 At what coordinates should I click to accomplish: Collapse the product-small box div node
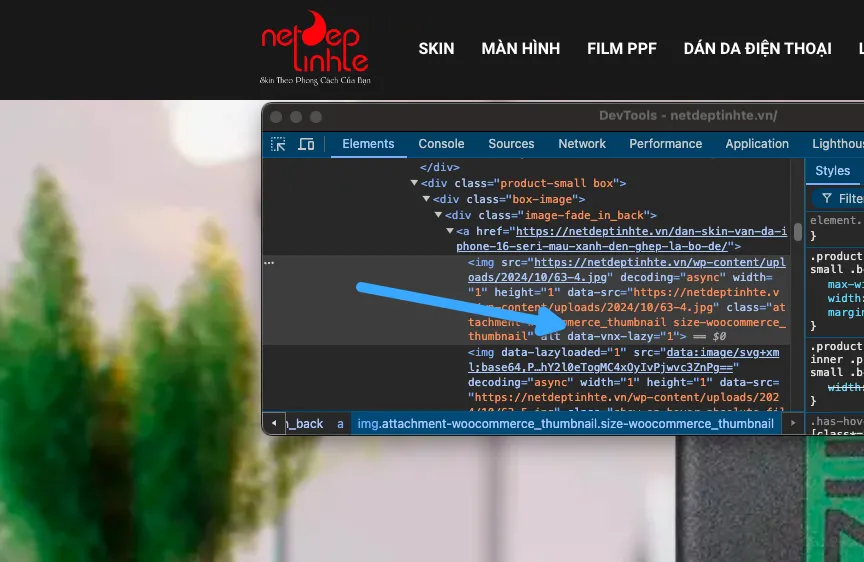(414, 183)
